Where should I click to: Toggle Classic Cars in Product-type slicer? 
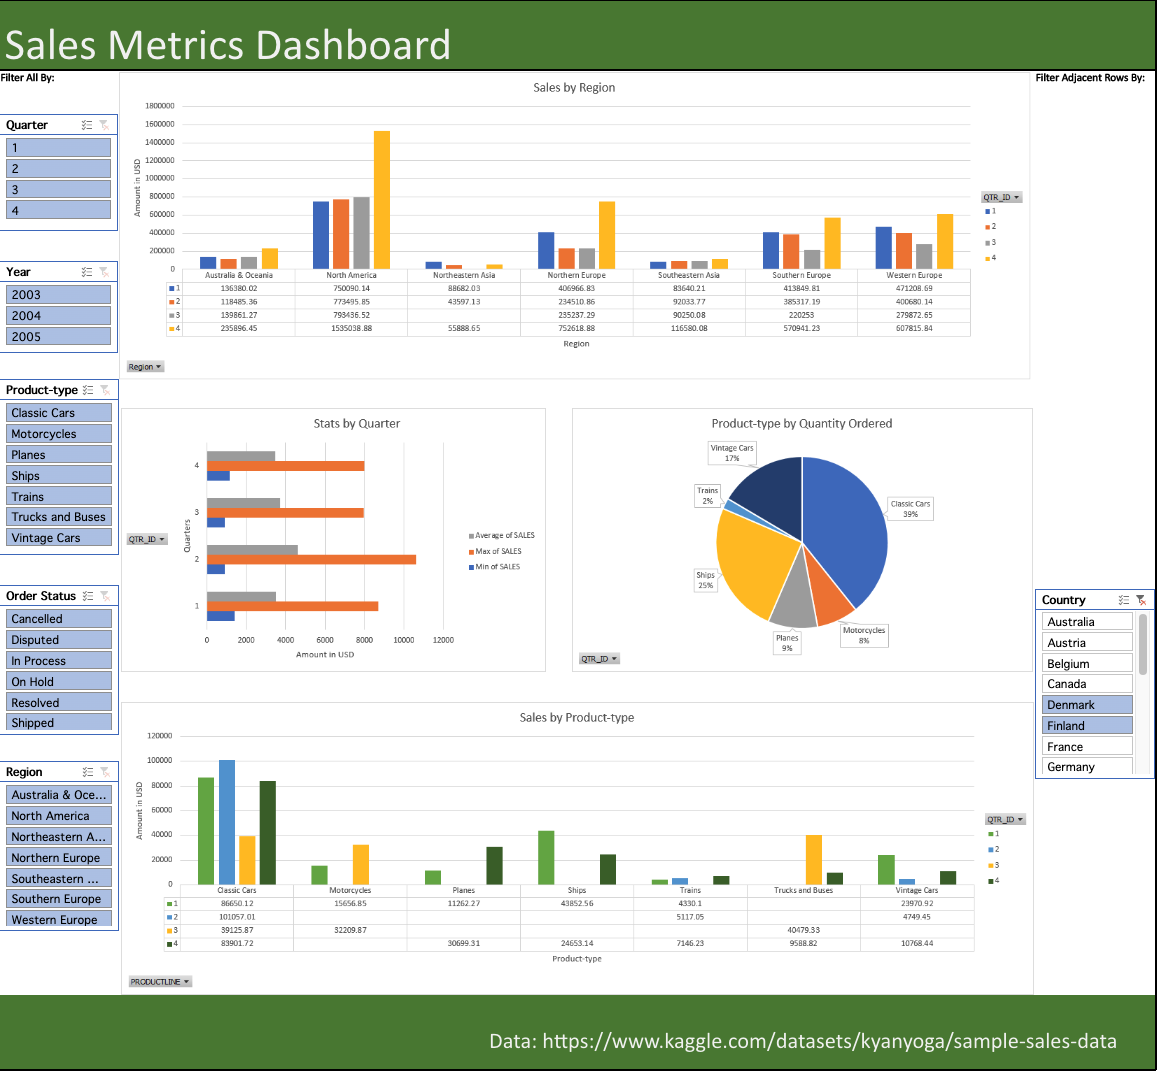click(59, 413)
